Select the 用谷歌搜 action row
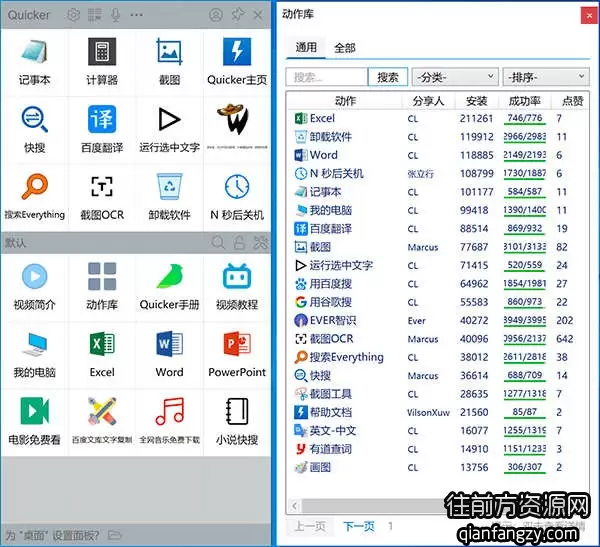The height and width of the screenshot is (547, 600). pyautogui.click(x=437, y=302)
